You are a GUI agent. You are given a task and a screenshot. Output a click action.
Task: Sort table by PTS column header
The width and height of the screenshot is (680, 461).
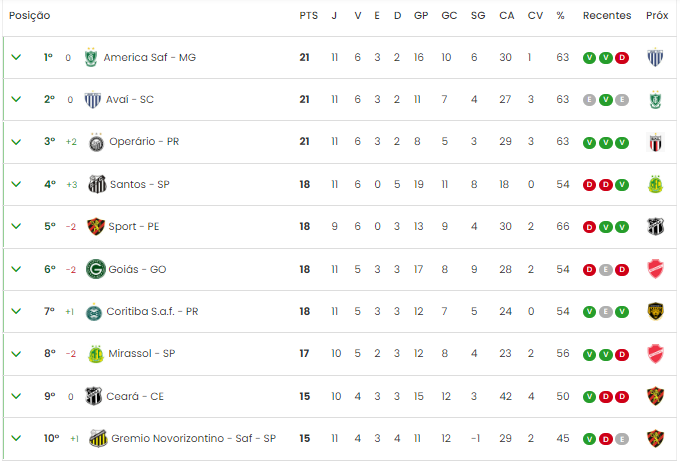point(308,16)
